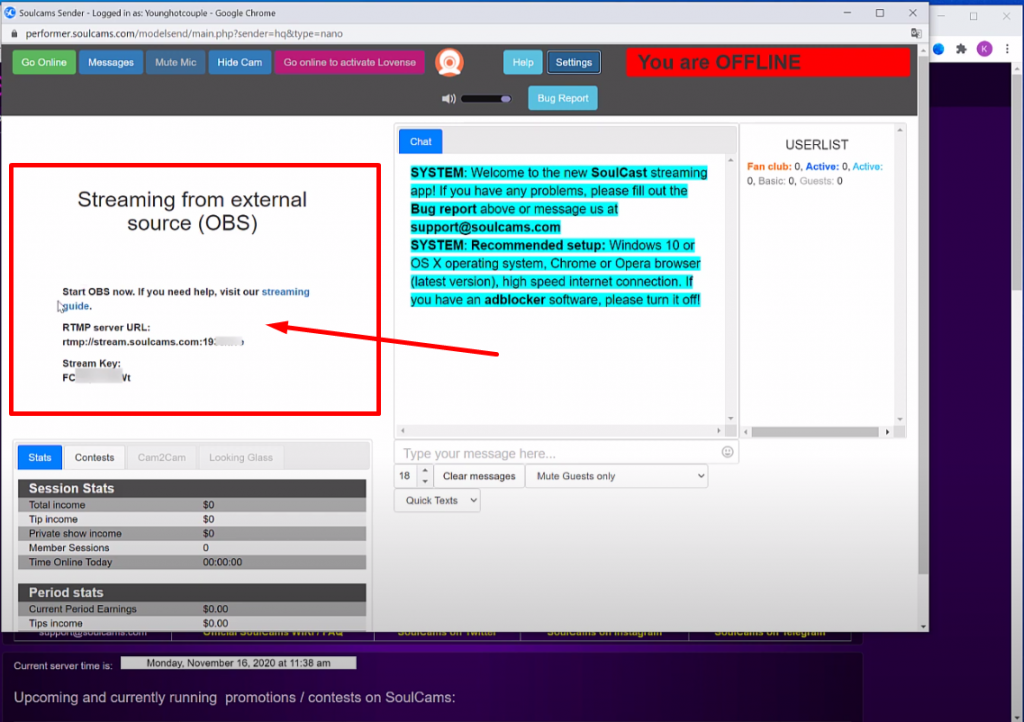This screenshot has height=722, width=1024.
Task: Toggle the Hide Cam button
Action: tap(240, 63)
